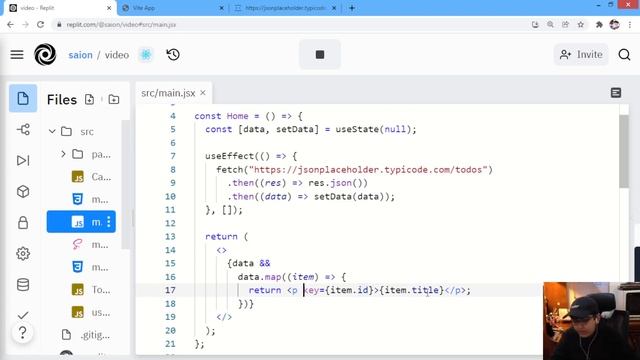
Task: Open the Debugger sidebar icon
Action: click(x=23, y=160)
